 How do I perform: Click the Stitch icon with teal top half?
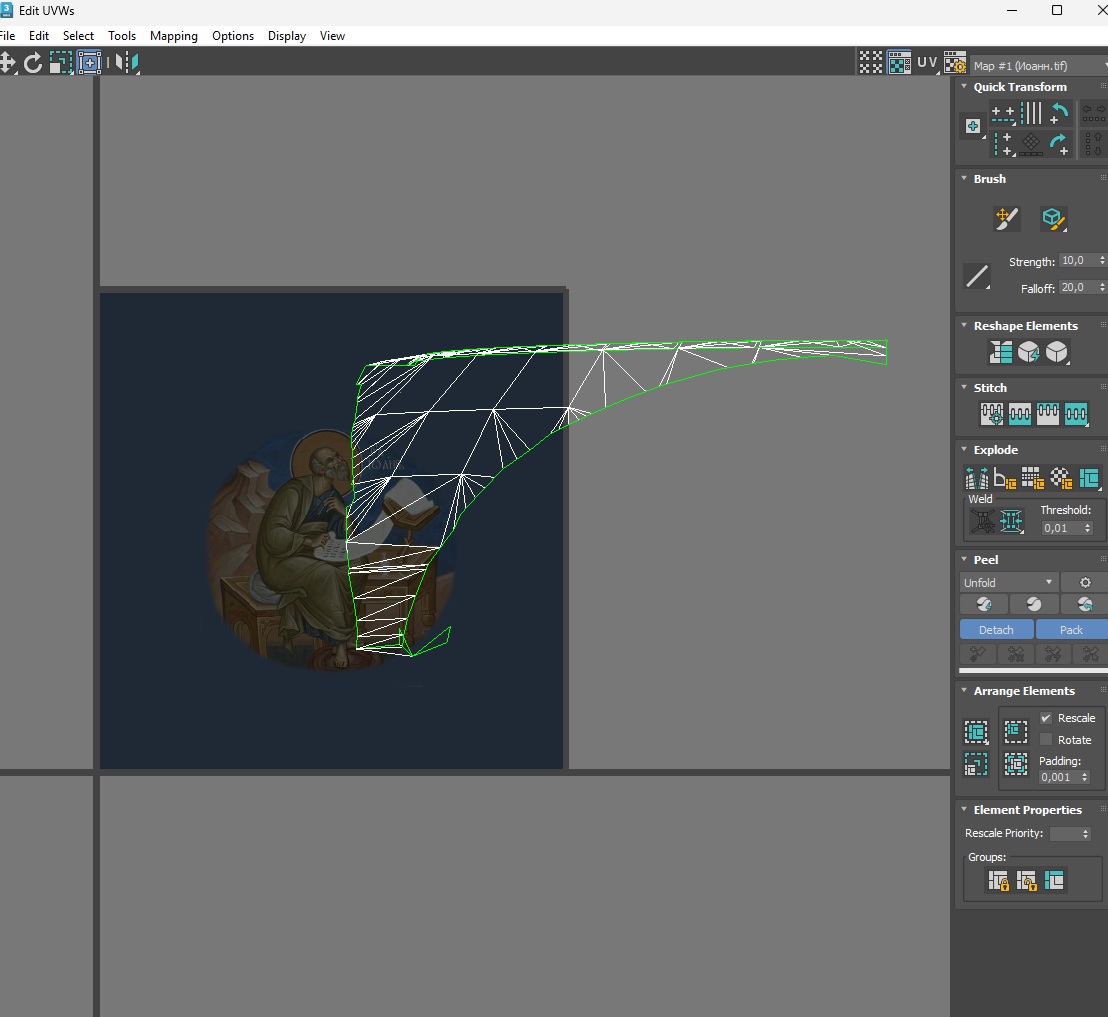coord(1047,413)
